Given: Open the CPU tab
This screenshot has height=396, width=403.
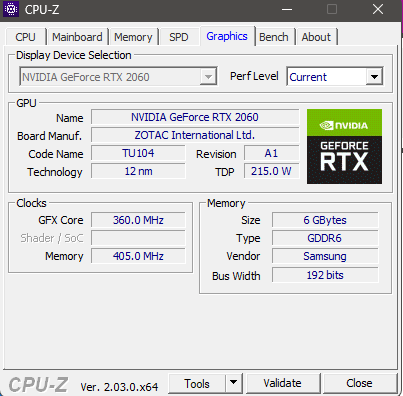Looking at the screenshot, I should coord(25,37).
